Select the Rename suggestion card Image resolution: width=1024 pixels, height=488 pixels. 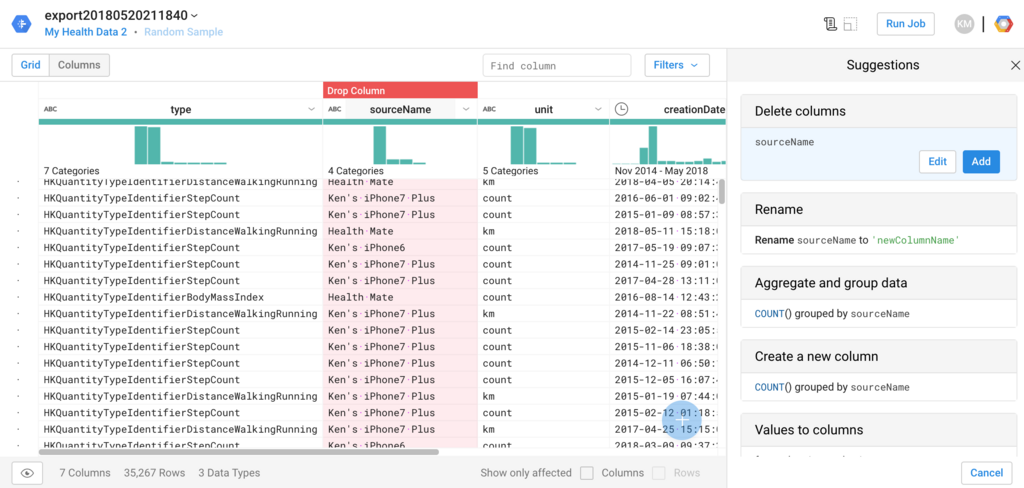tap(878, 223)
